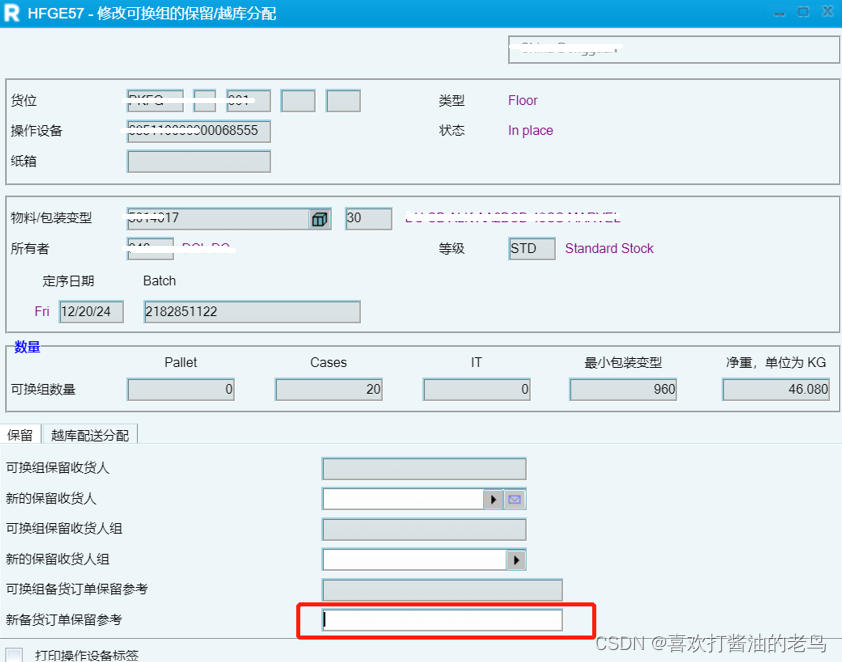Click inside the 纸箱 input field
The height and width of the screenshot is (662, 842).
click(197, 161)
